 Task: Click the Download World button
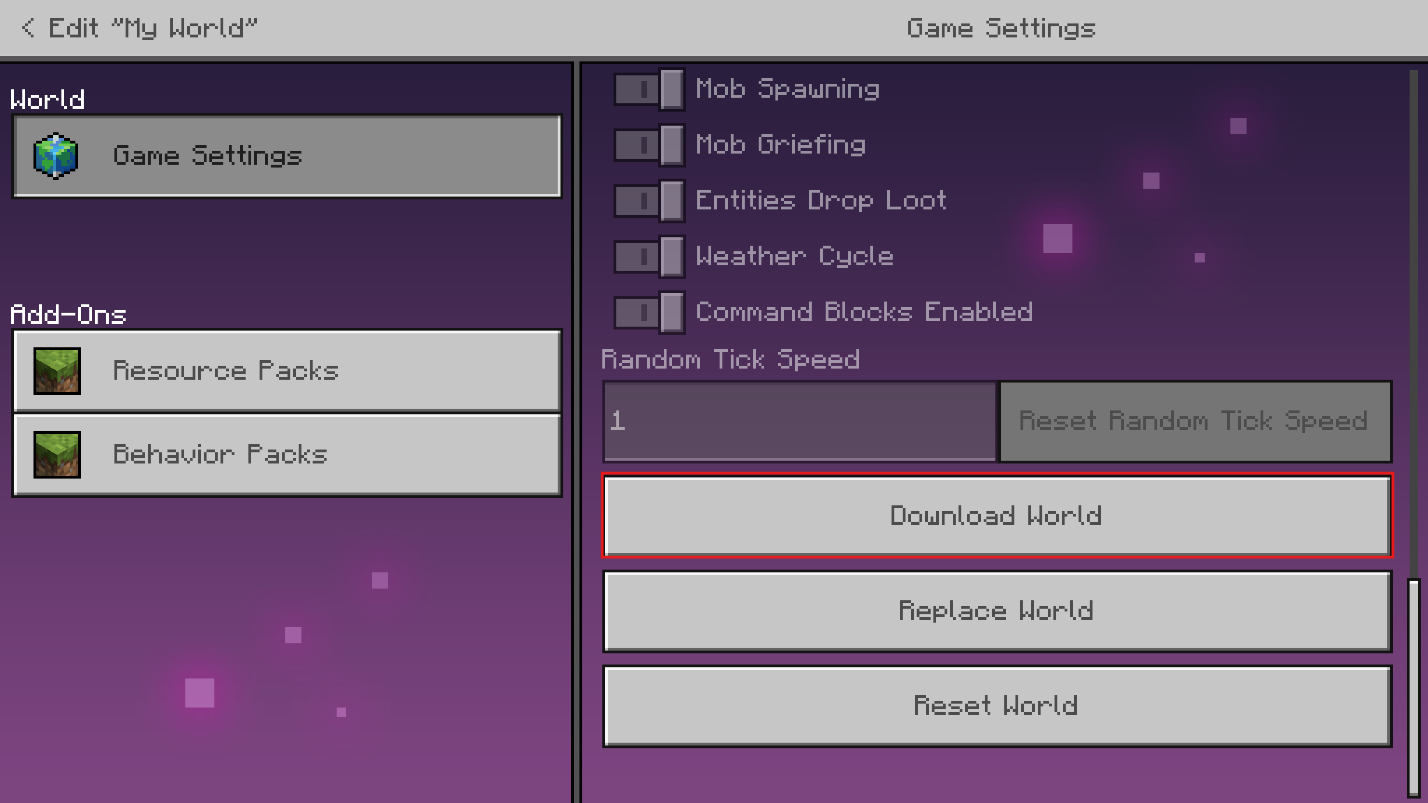point(997,515)
